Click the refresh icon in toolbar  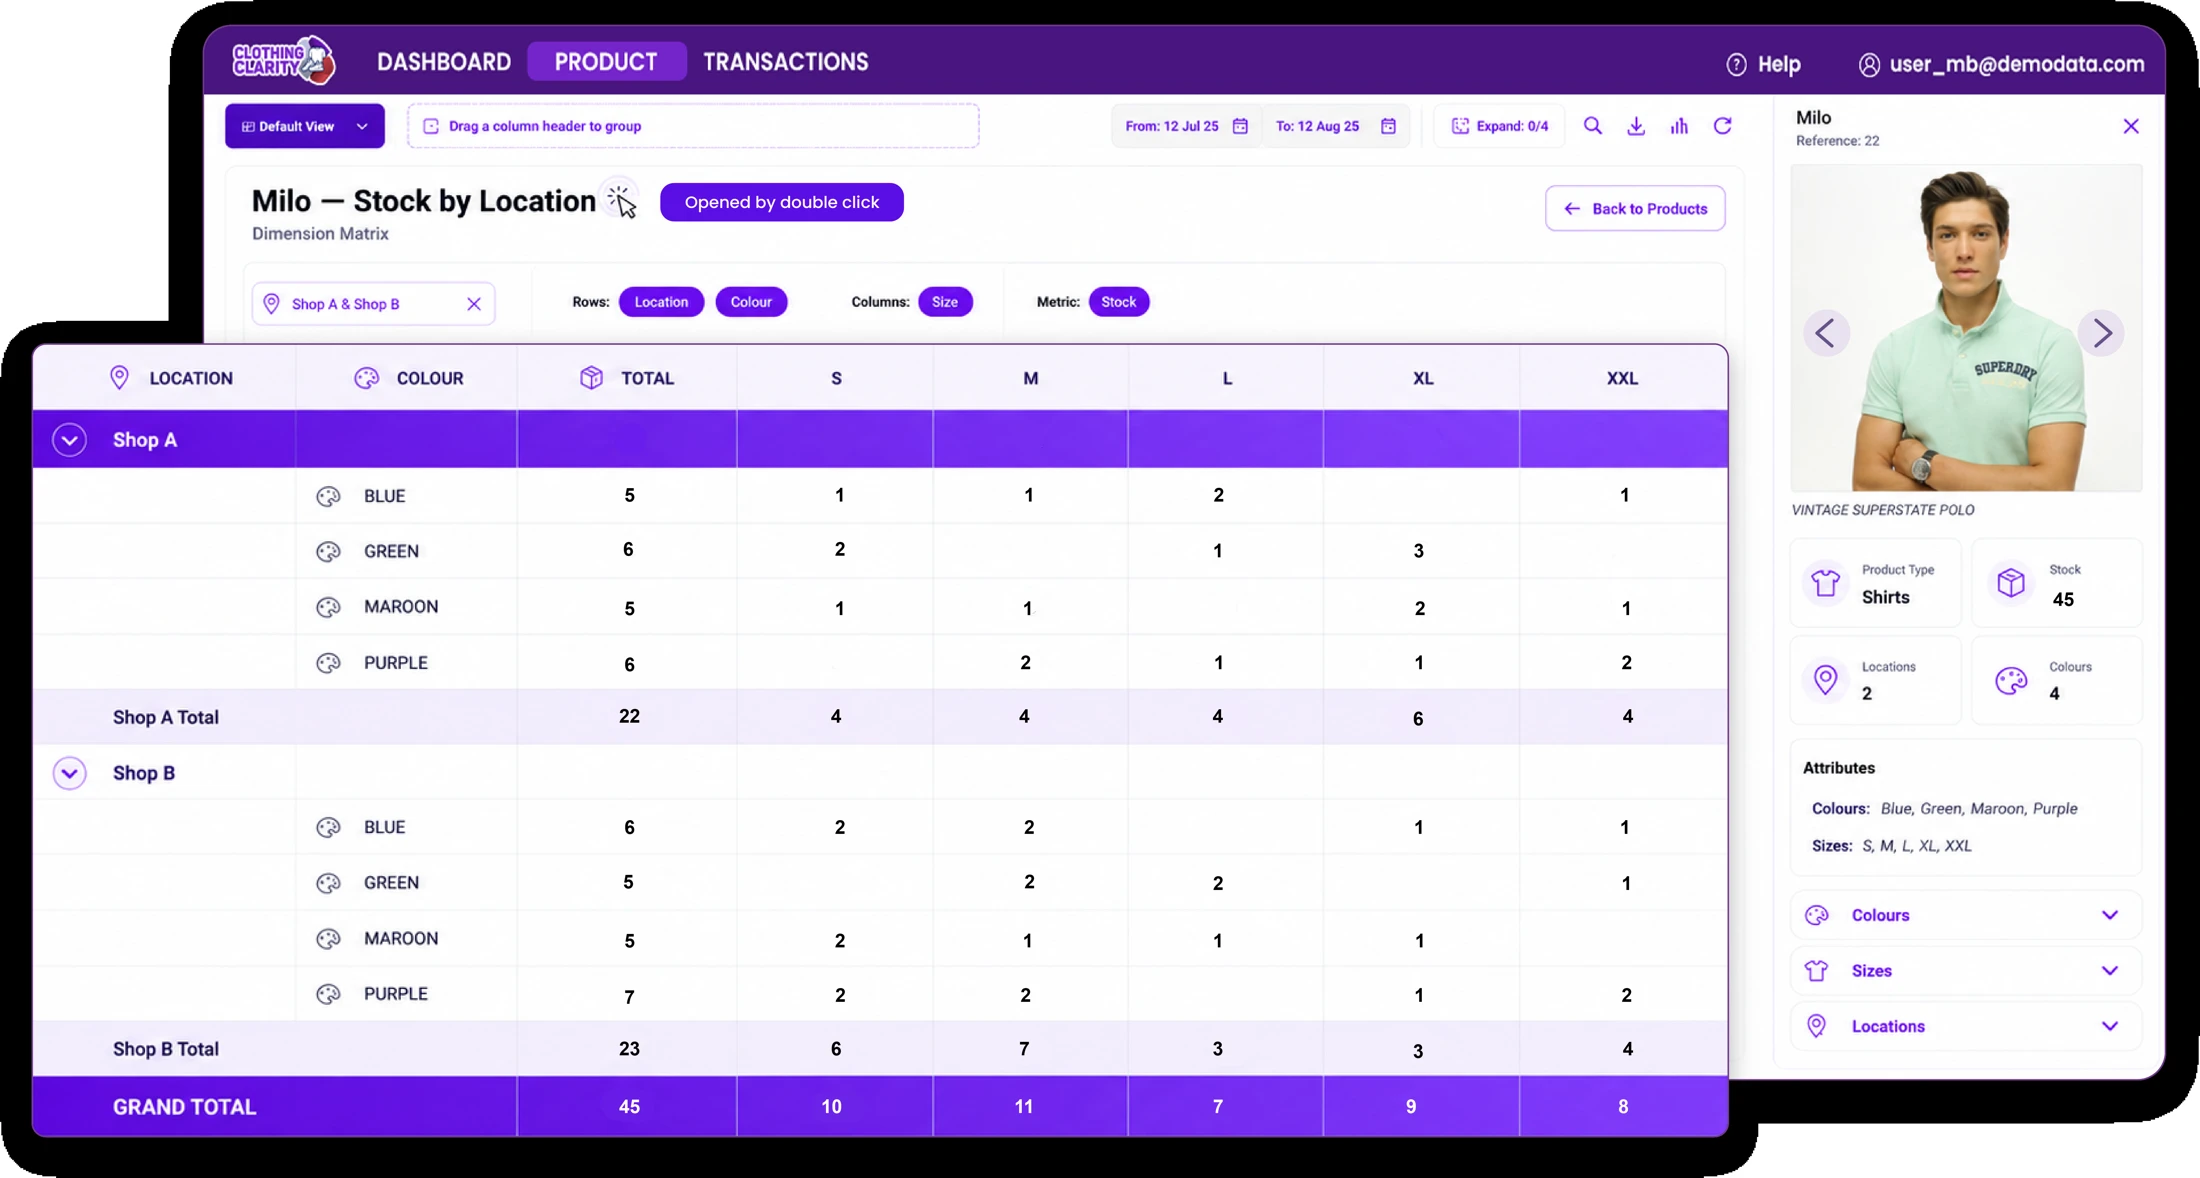[1722, 126]
